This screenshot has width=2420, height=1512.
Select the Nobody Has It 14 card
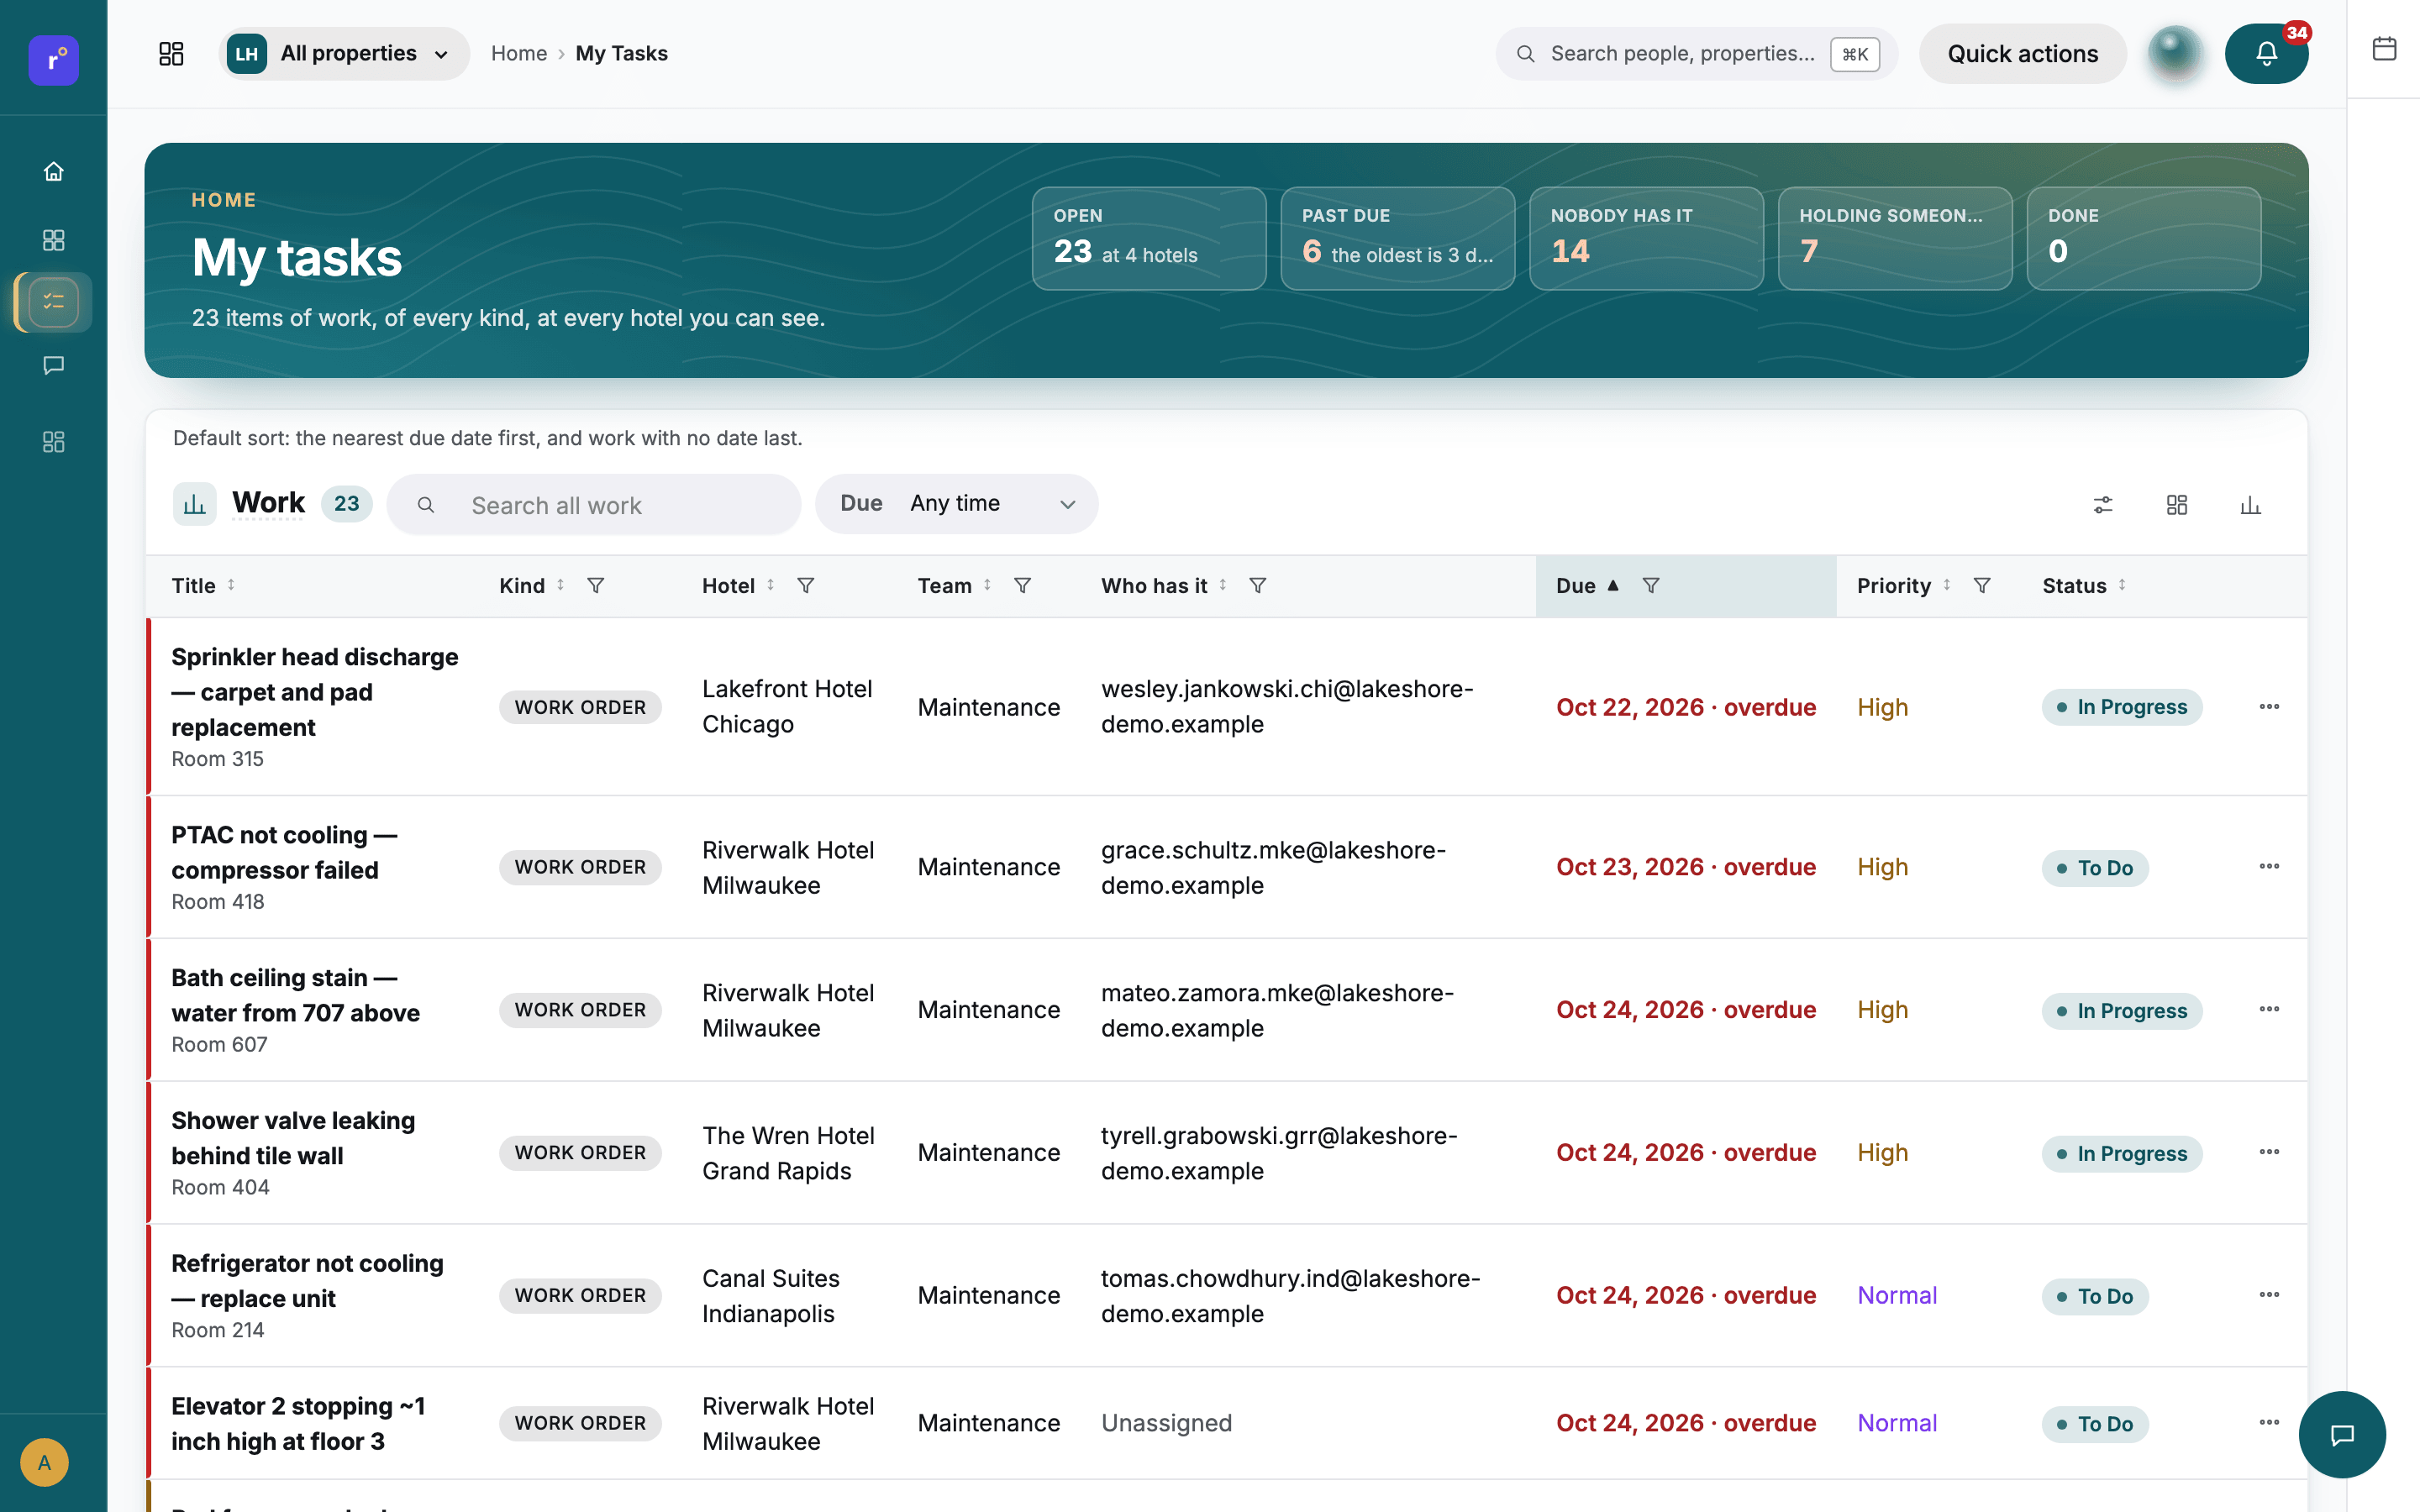[x=1646, y=239]
